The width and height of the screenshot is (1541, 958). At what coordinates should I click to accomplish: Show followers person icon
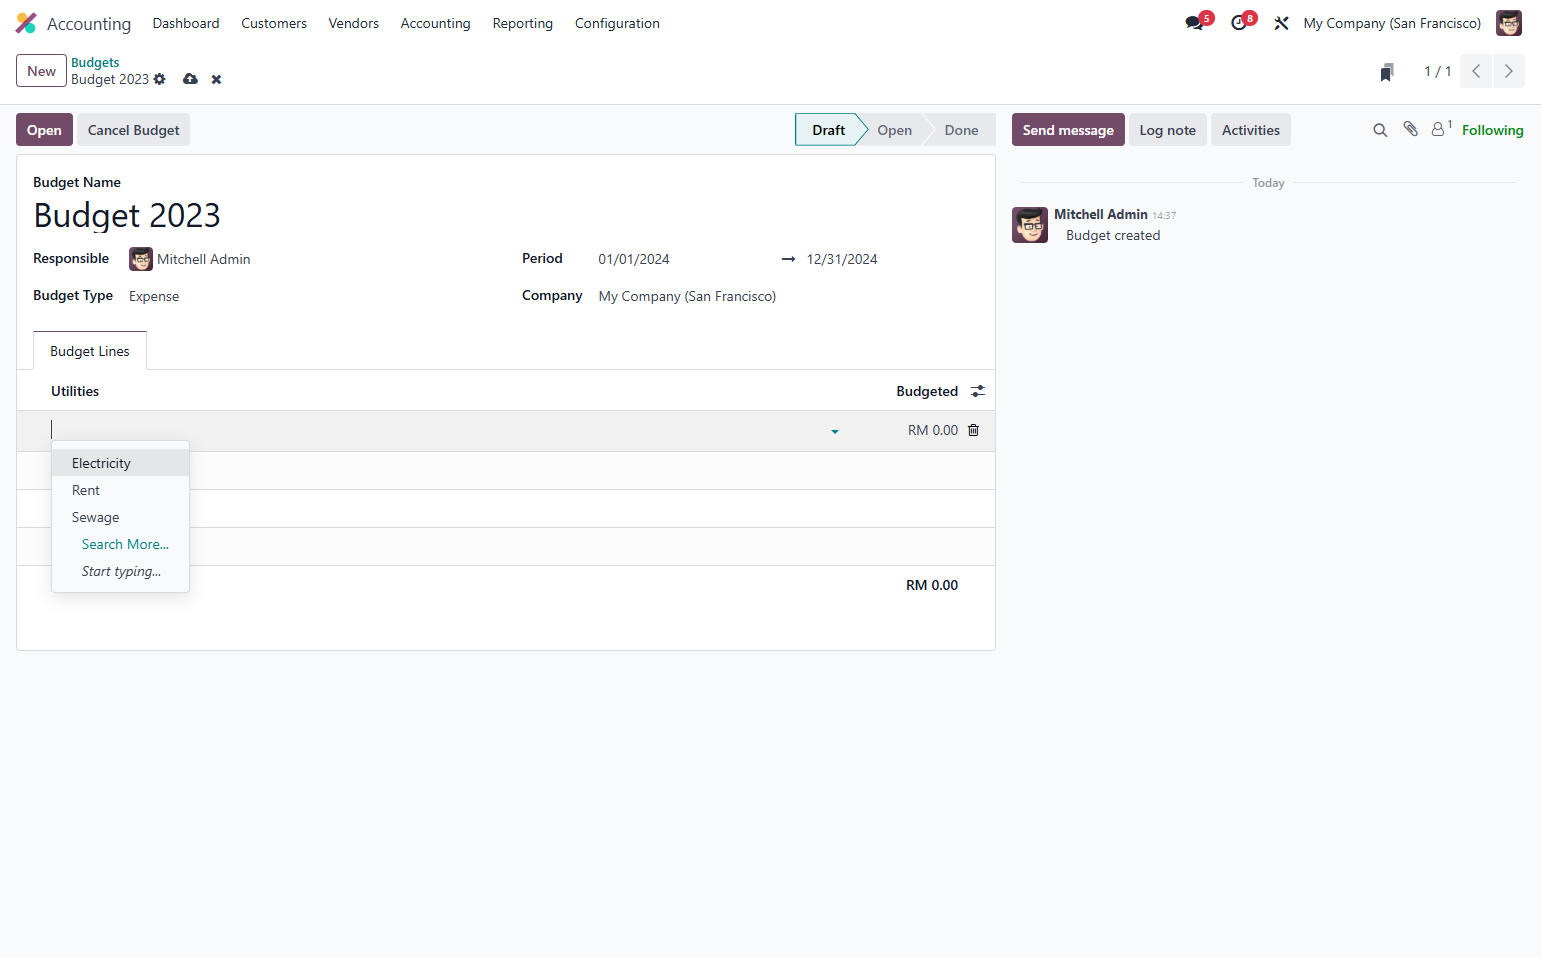[1440, 128]
